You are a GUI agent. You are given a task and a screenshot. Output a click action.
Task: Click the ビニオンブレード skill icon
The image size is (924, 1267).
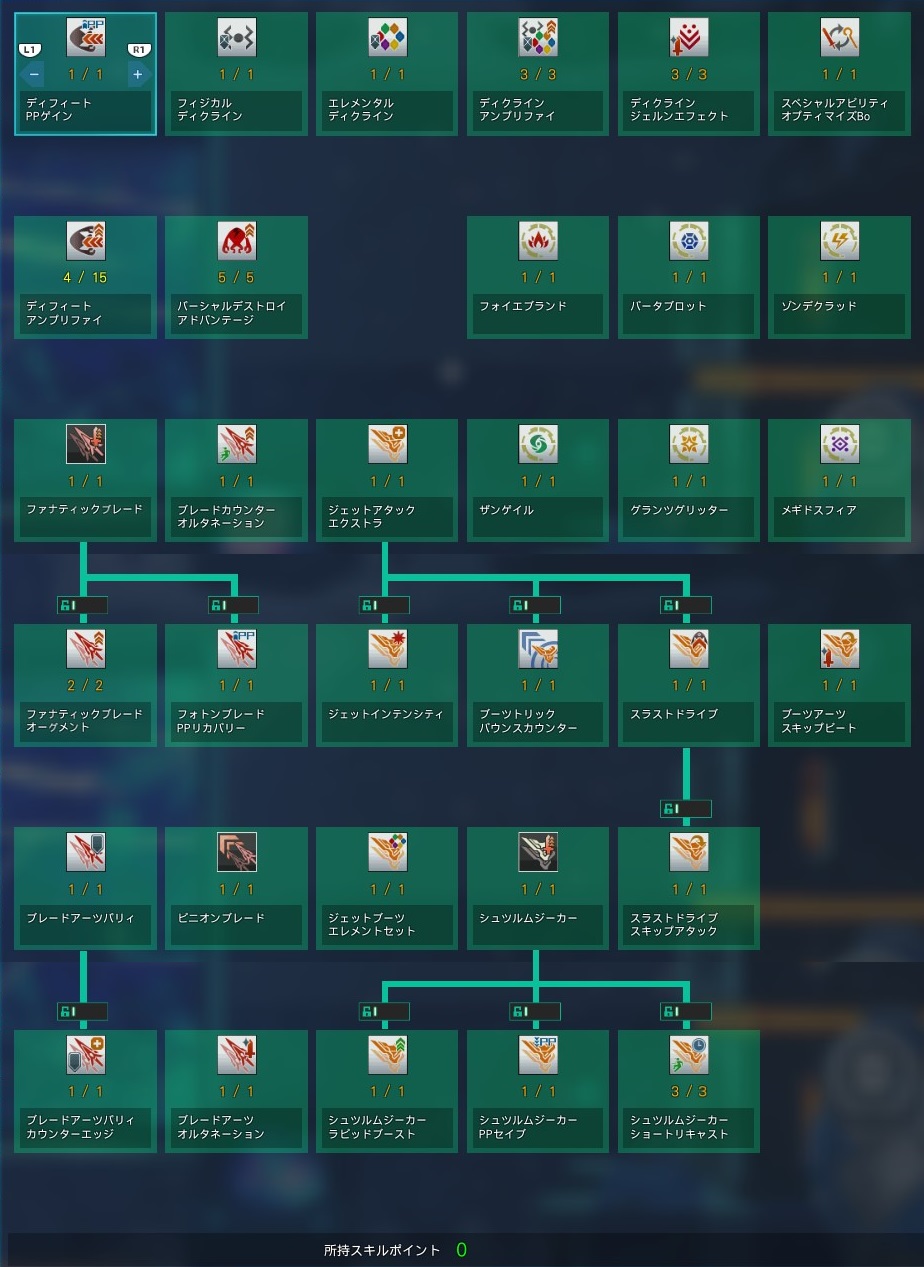(x=236, y=851)
